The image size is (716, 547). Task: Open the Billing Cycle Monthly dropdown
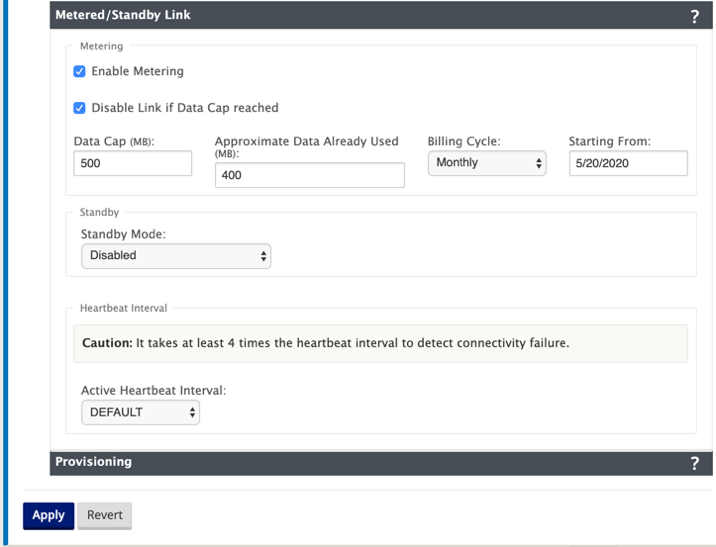(487, 163)
